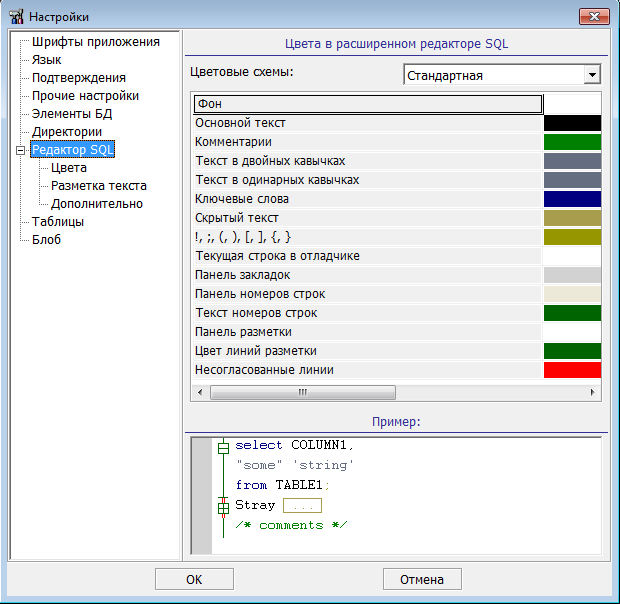Viewport: 620px width, 604px height.
Task: Collapse the Редактор SQL tree node
Action: [19, 151]
